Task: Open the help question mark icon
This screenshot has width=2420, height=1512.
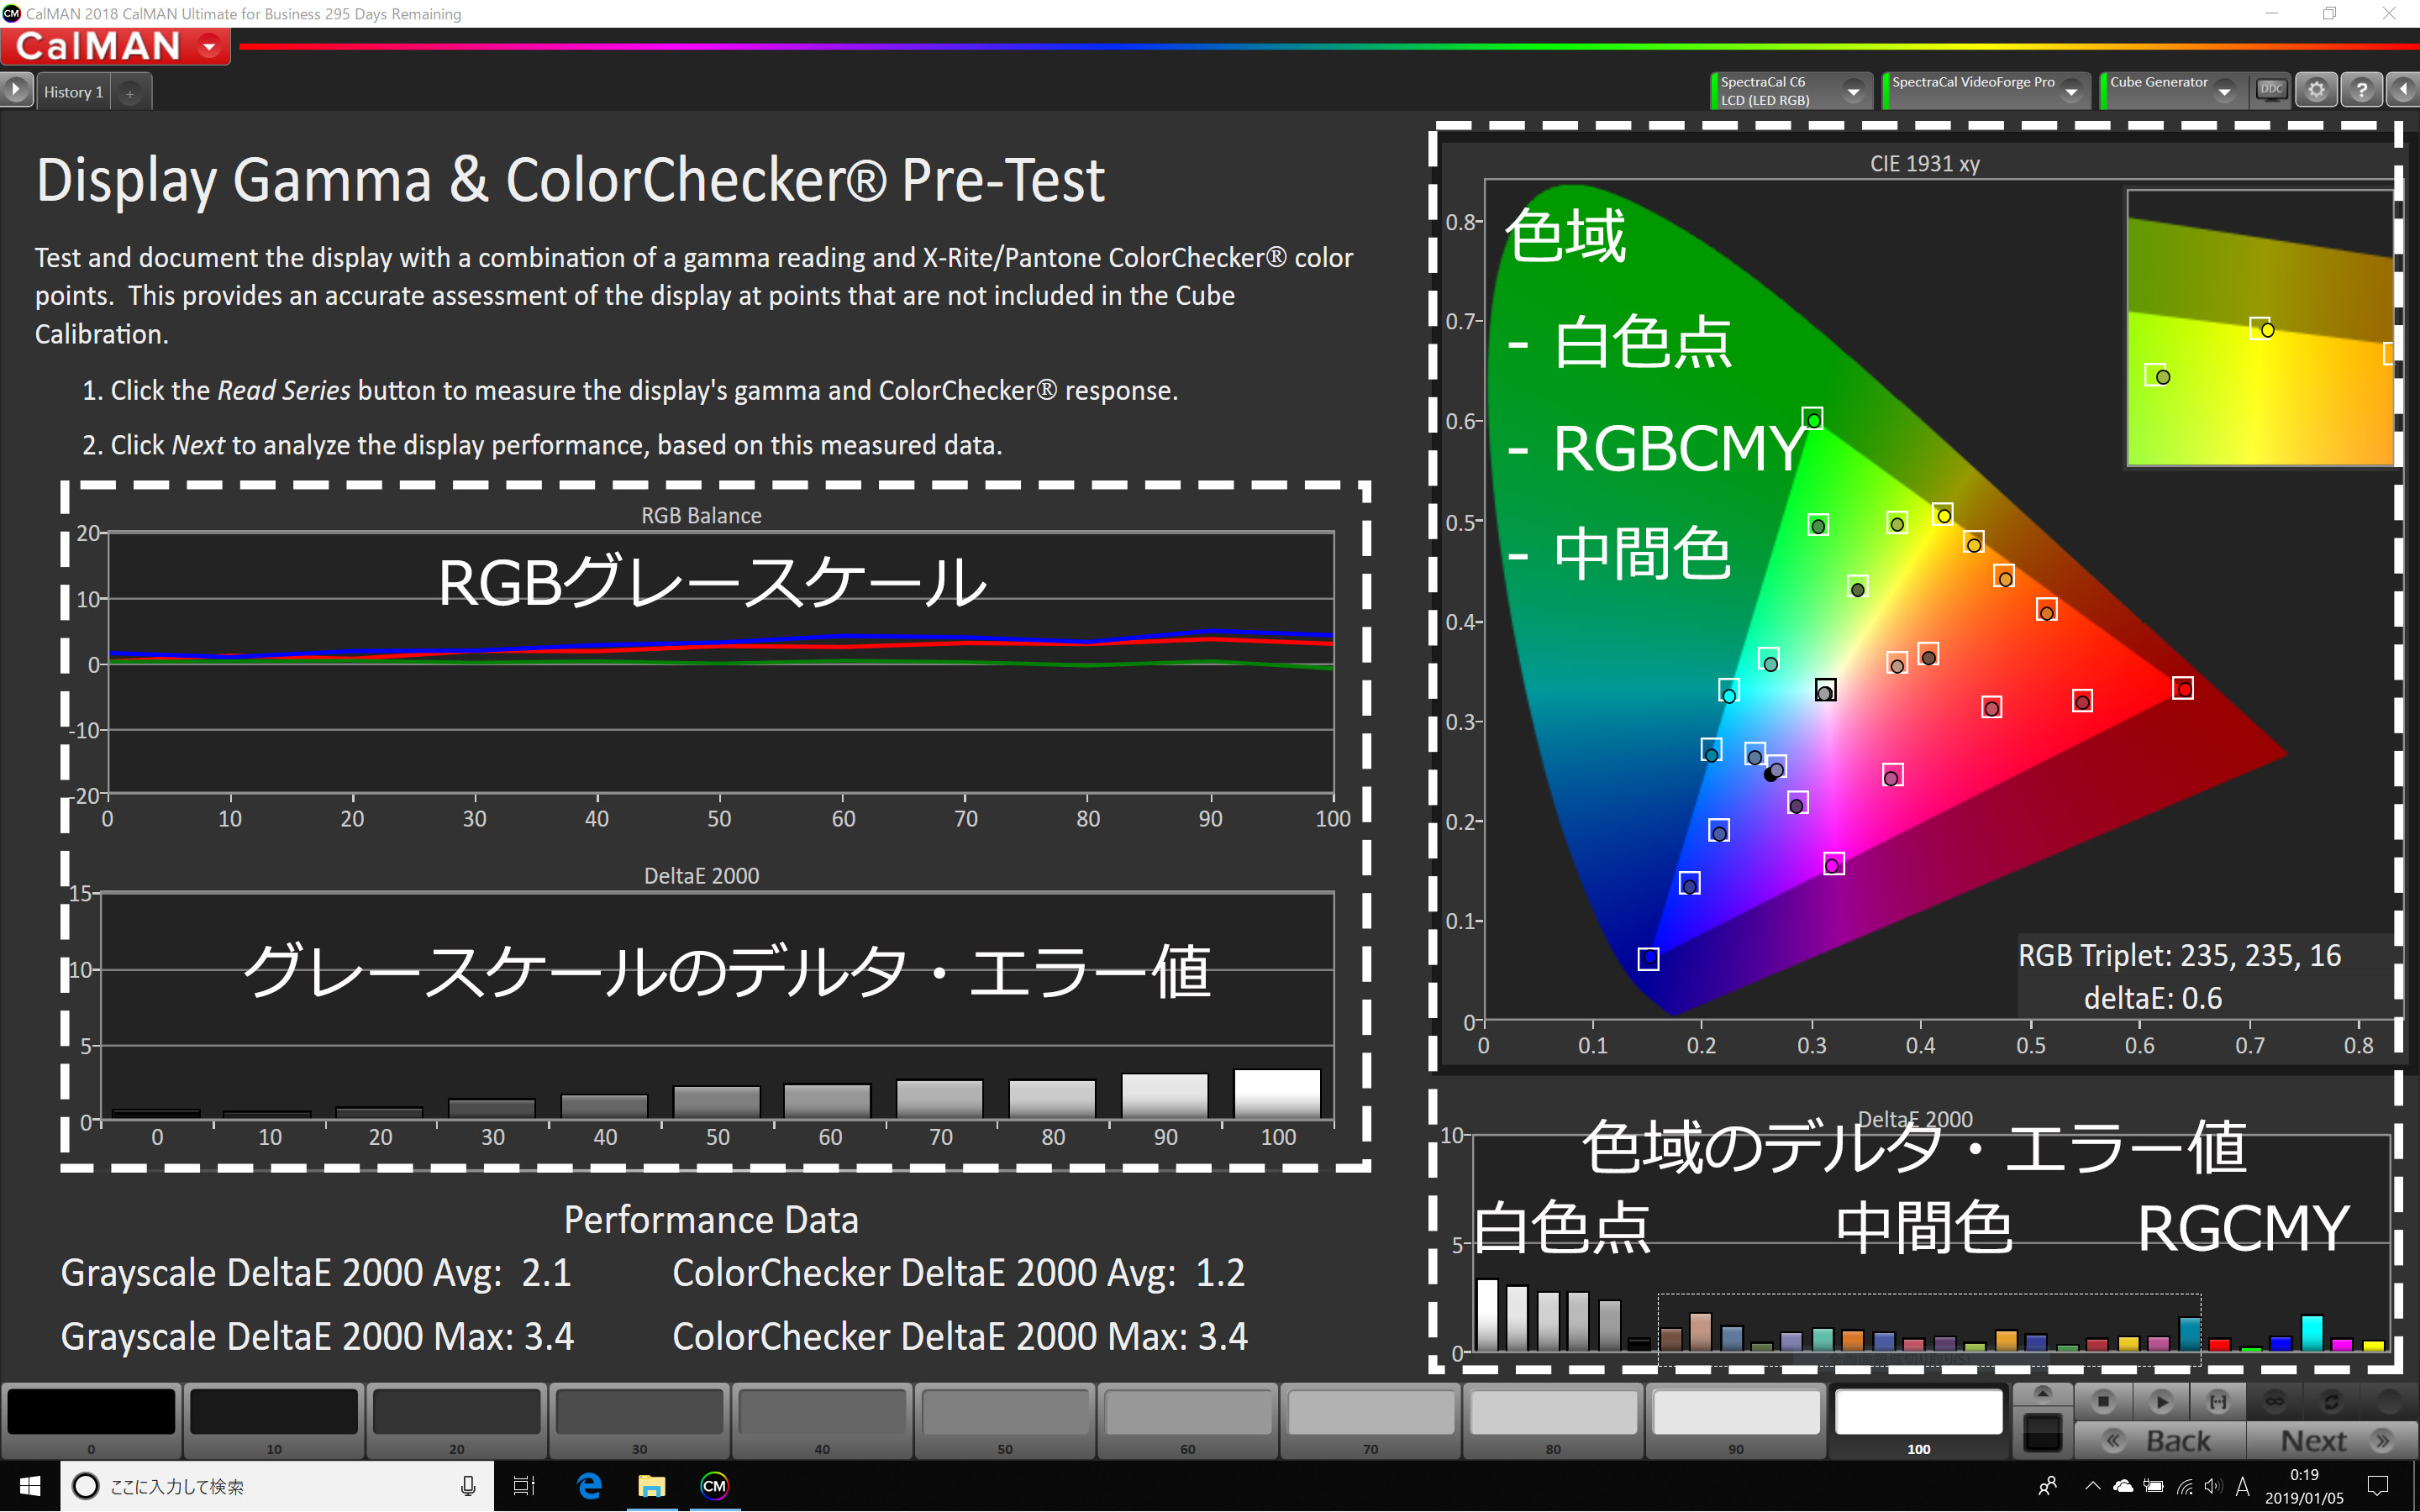Action: click(x=2361, y=90)
